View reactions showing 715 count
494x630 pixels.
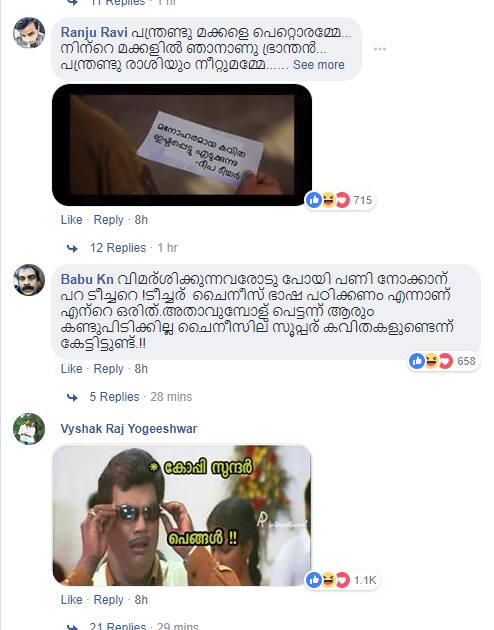coord(340,200)
